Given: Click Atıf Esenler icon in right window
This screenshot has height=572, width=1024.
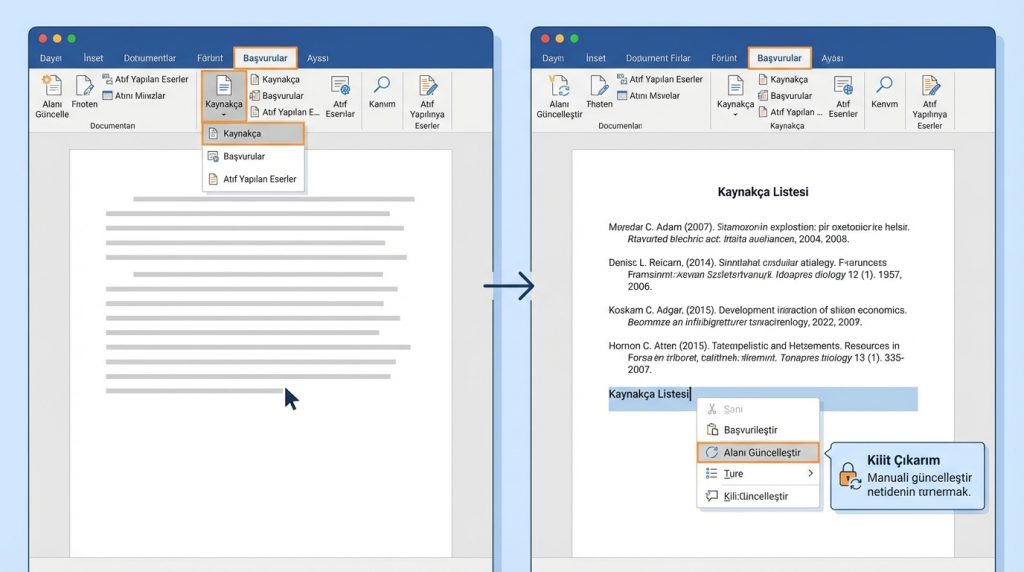Looking at the screenshot, I should tap(843, 86).
